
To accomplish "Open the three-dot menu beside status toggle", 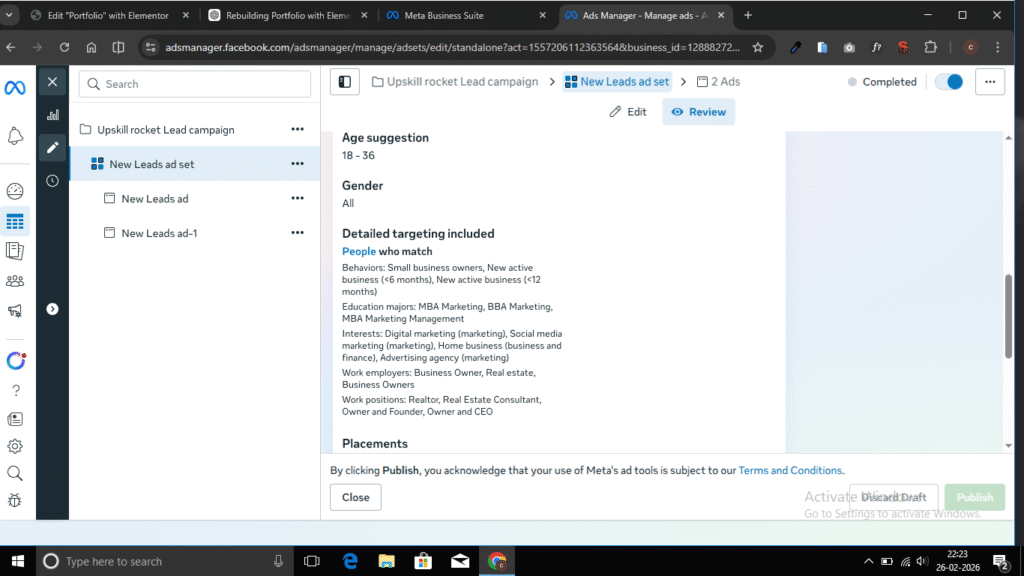I will tap(988, 82).
